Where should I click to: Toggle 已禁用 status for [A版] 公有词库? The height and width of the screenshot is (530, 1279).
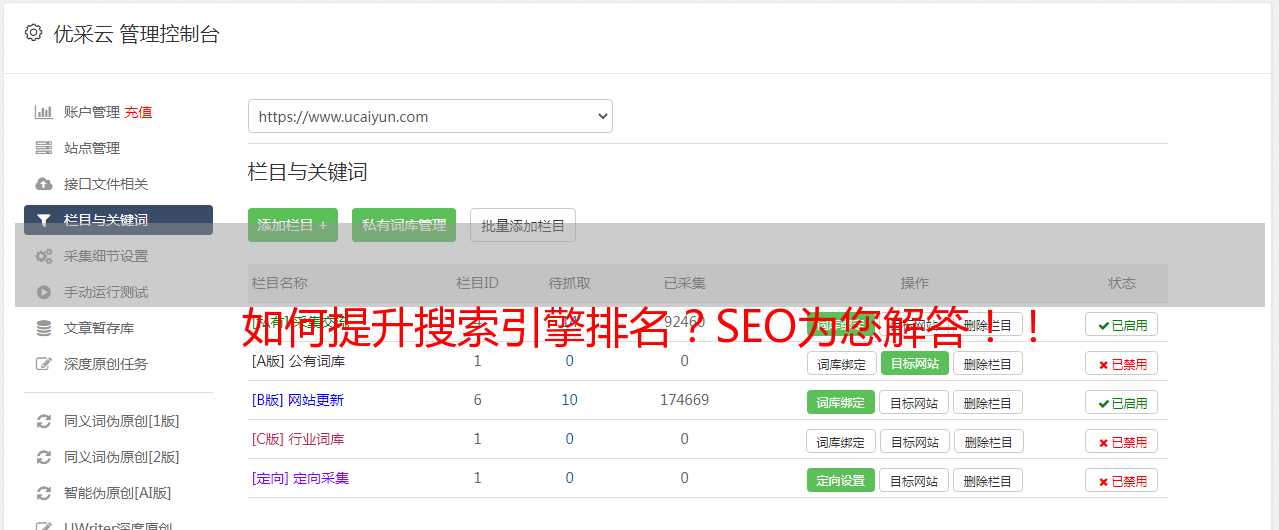(x=1122, y=364)
